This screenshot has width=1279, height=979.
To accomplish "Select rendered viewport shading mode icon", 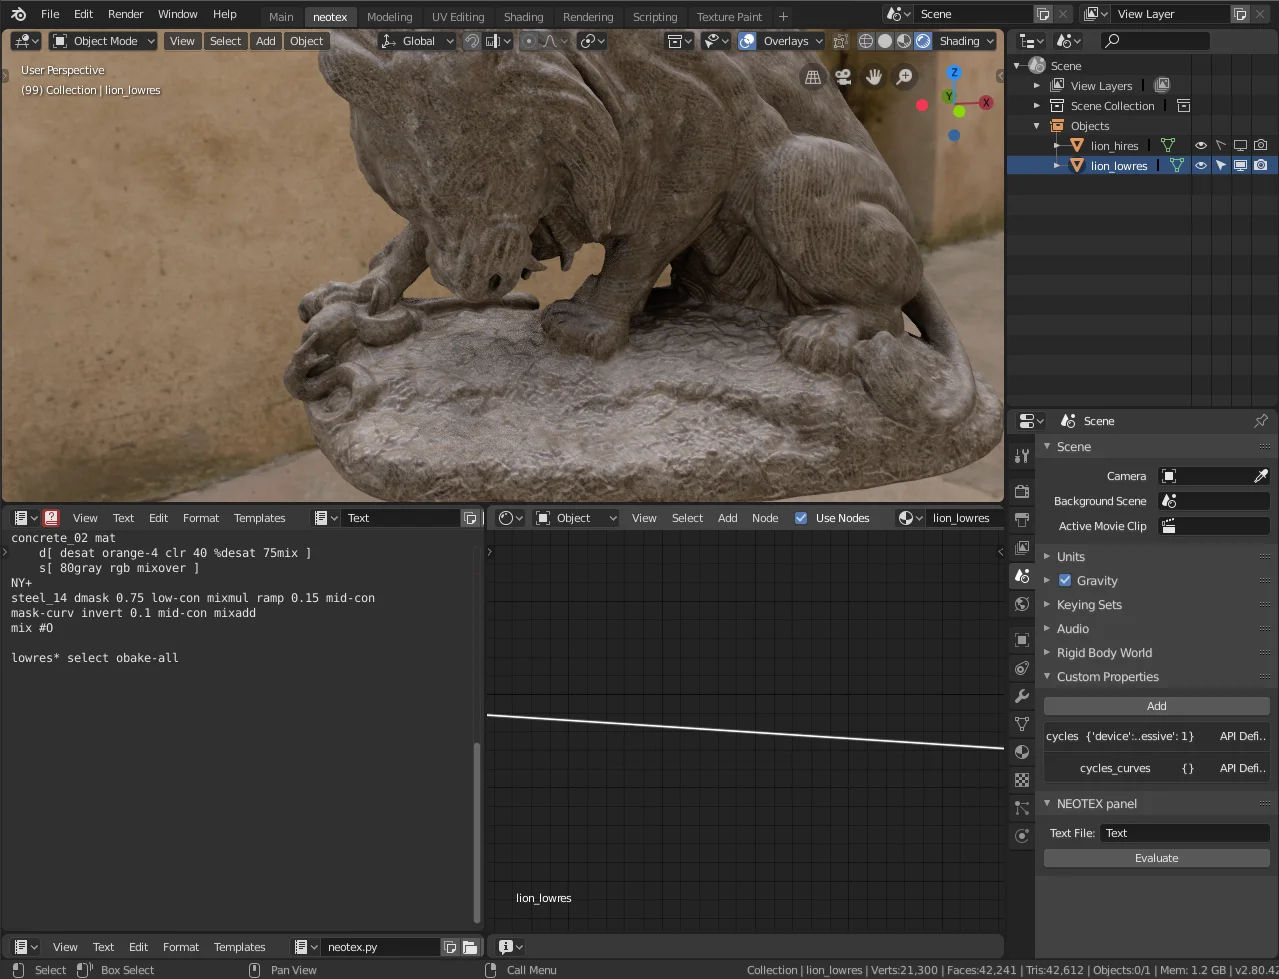I will click(x=923, y=41).
